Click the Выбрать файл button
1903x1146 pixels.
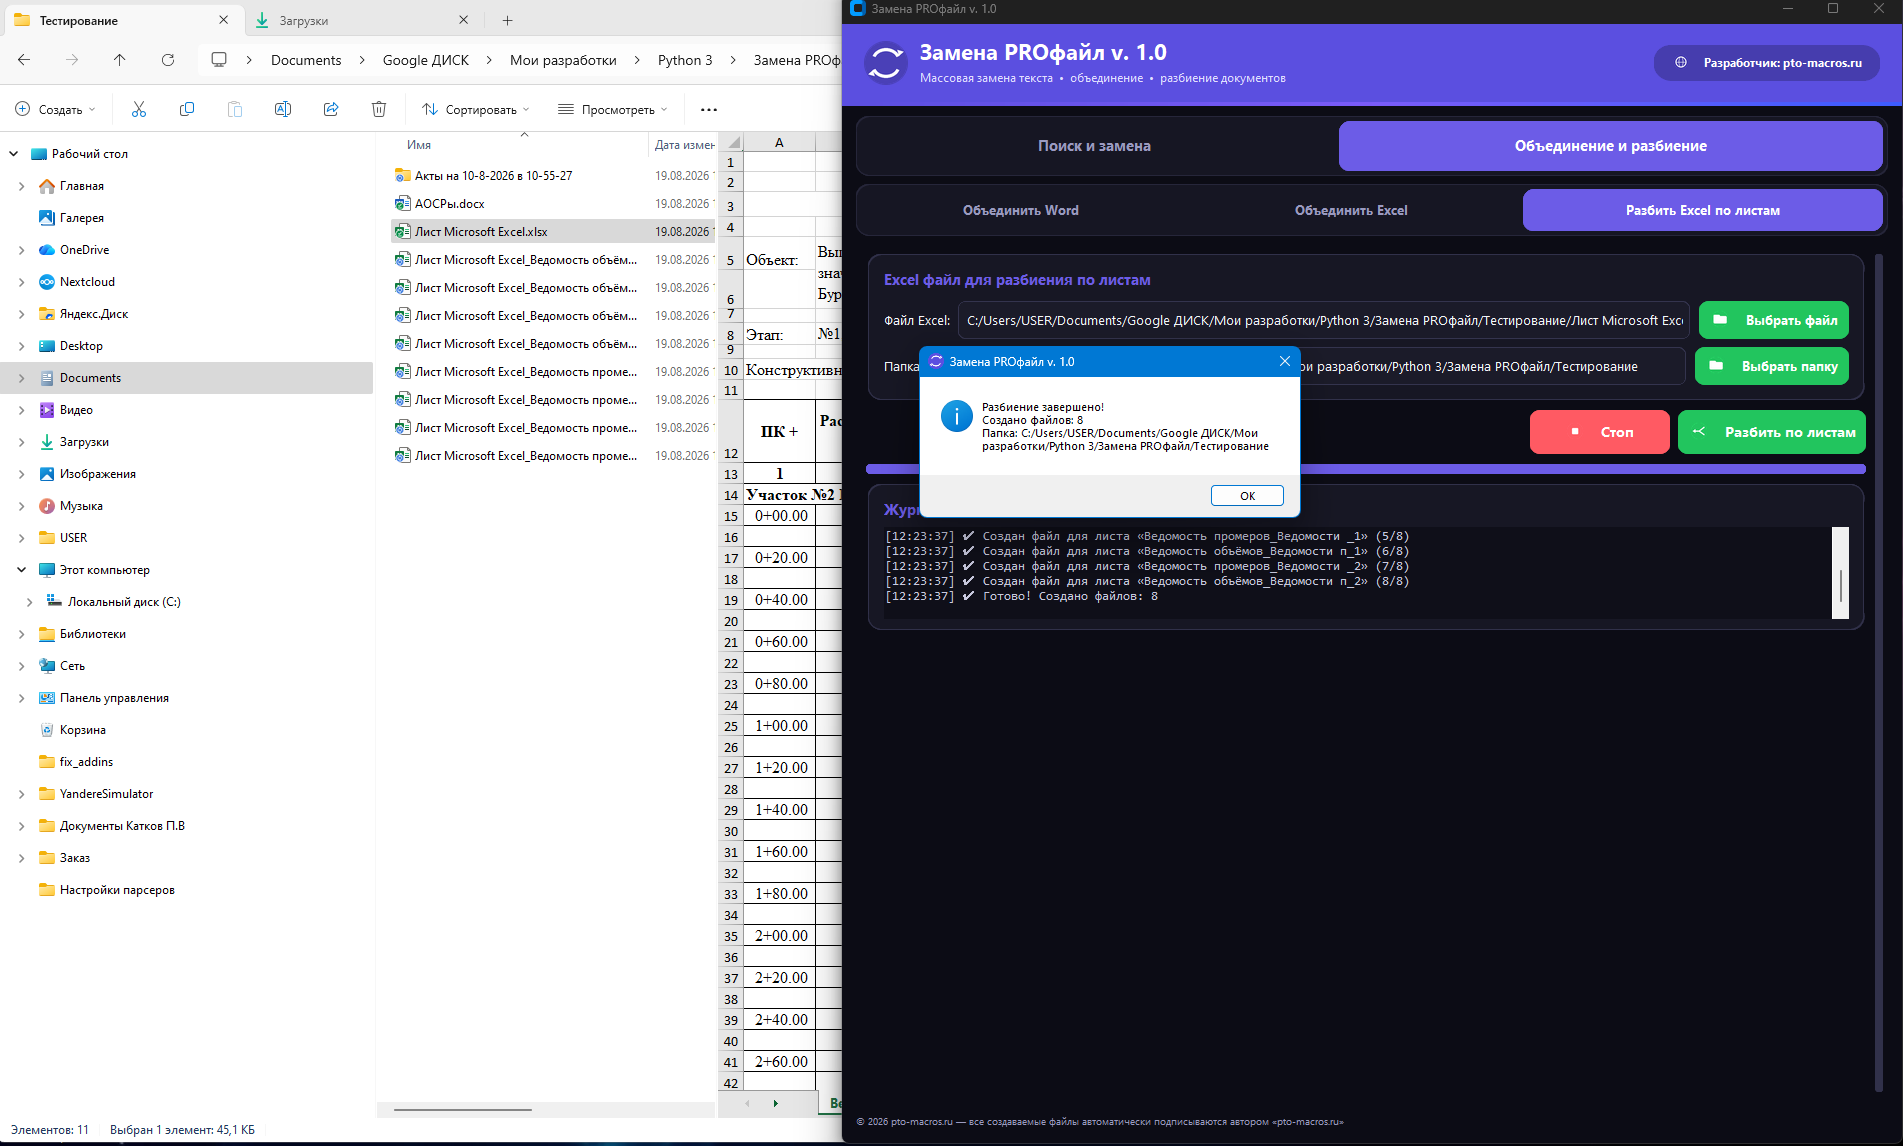[1774, 320]
